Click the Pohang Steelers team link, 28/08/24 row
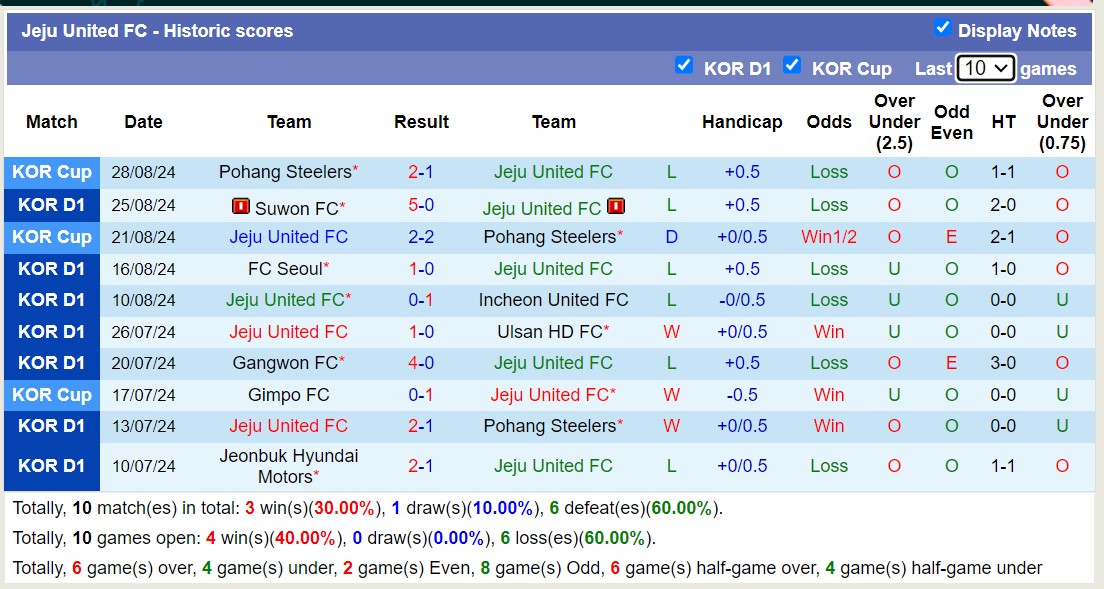The image size is (1104, 589). (285, 172)
